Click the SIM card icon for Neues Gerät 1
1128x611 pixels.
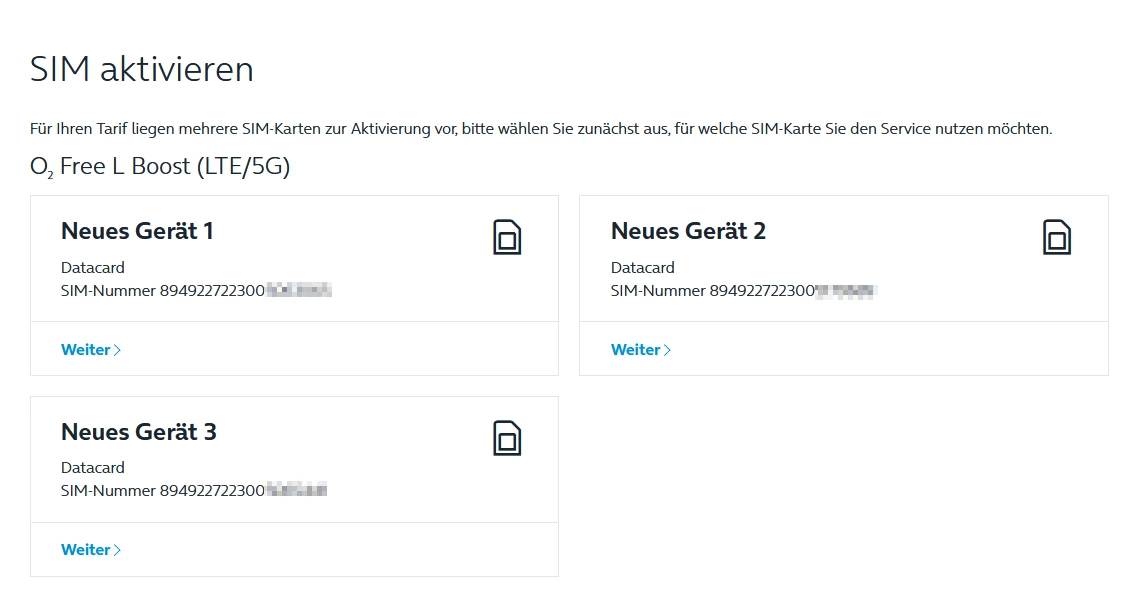[507, 238]
